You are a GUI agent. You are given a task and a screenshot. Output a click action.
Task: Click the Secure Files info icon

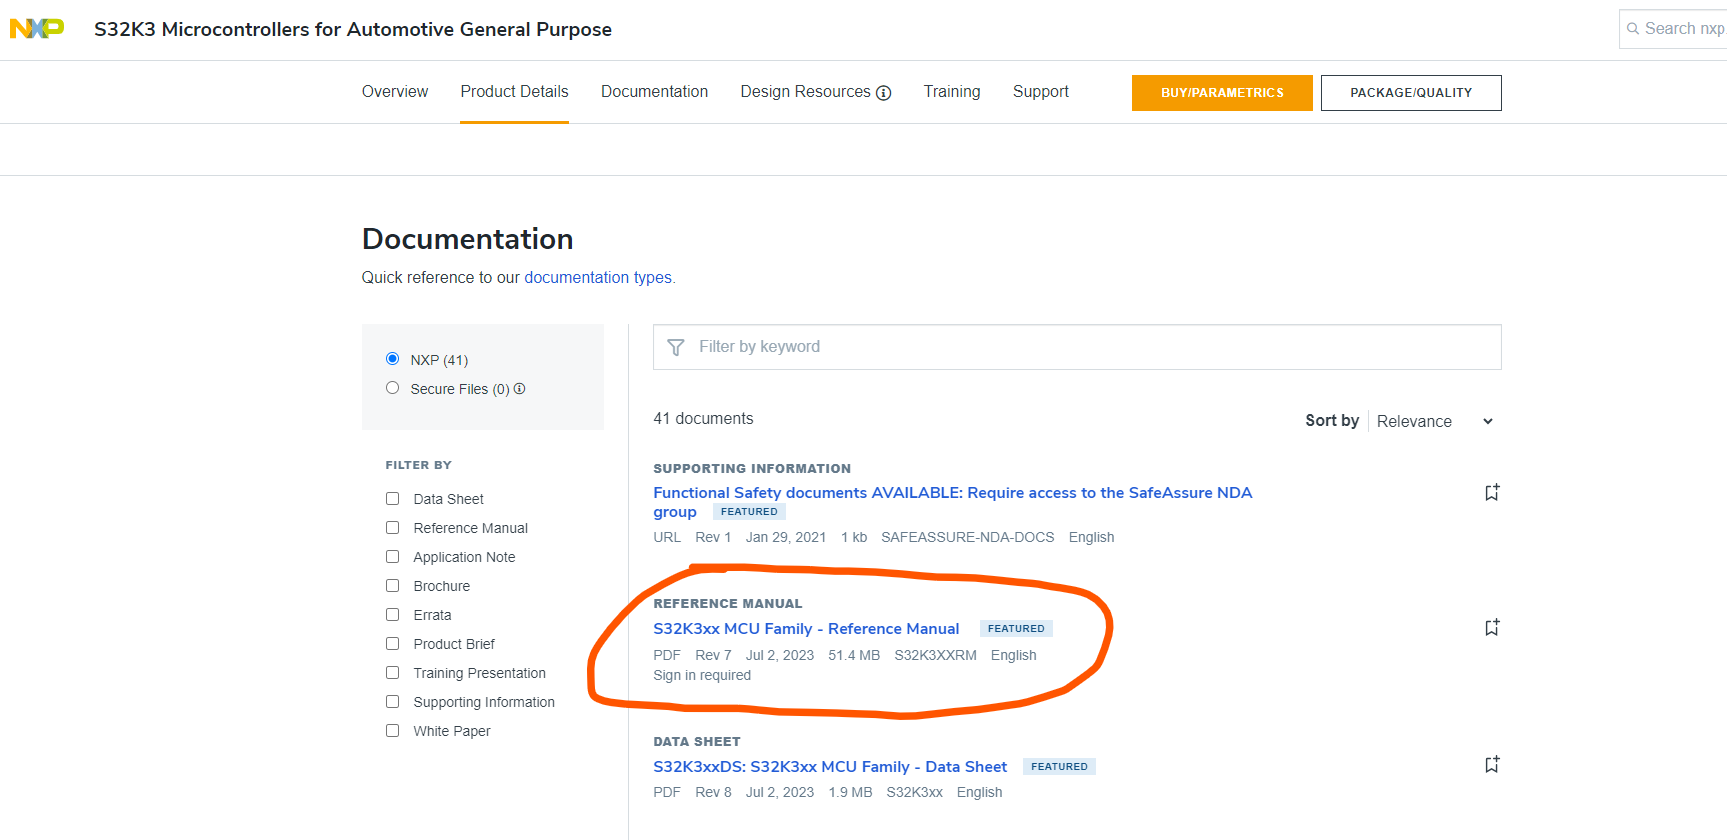click(520, 389)
